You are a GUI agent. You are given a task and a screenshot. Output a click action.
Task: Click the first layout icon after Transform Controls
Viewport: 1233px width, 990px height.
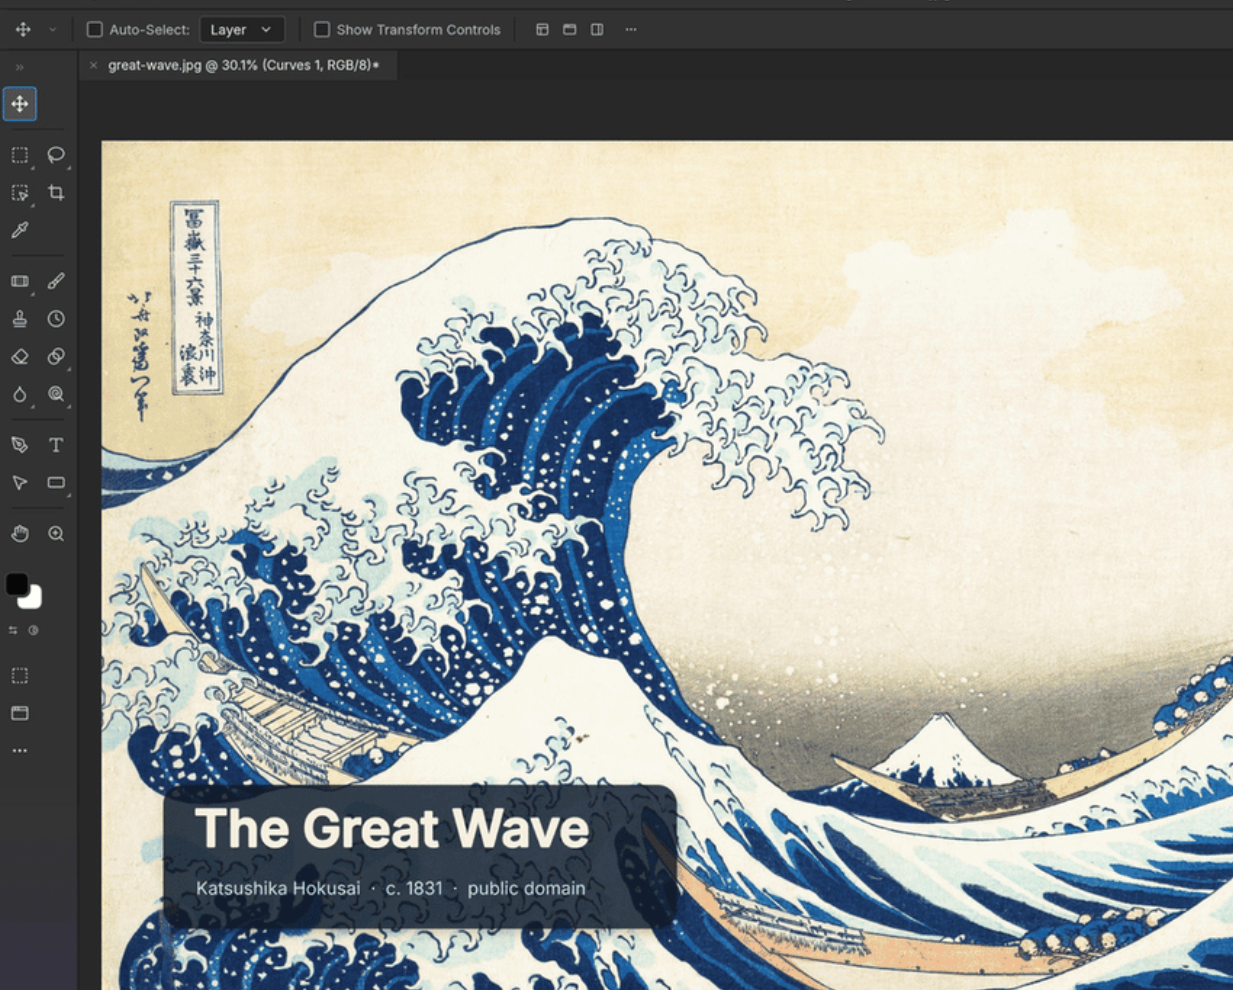542,30
